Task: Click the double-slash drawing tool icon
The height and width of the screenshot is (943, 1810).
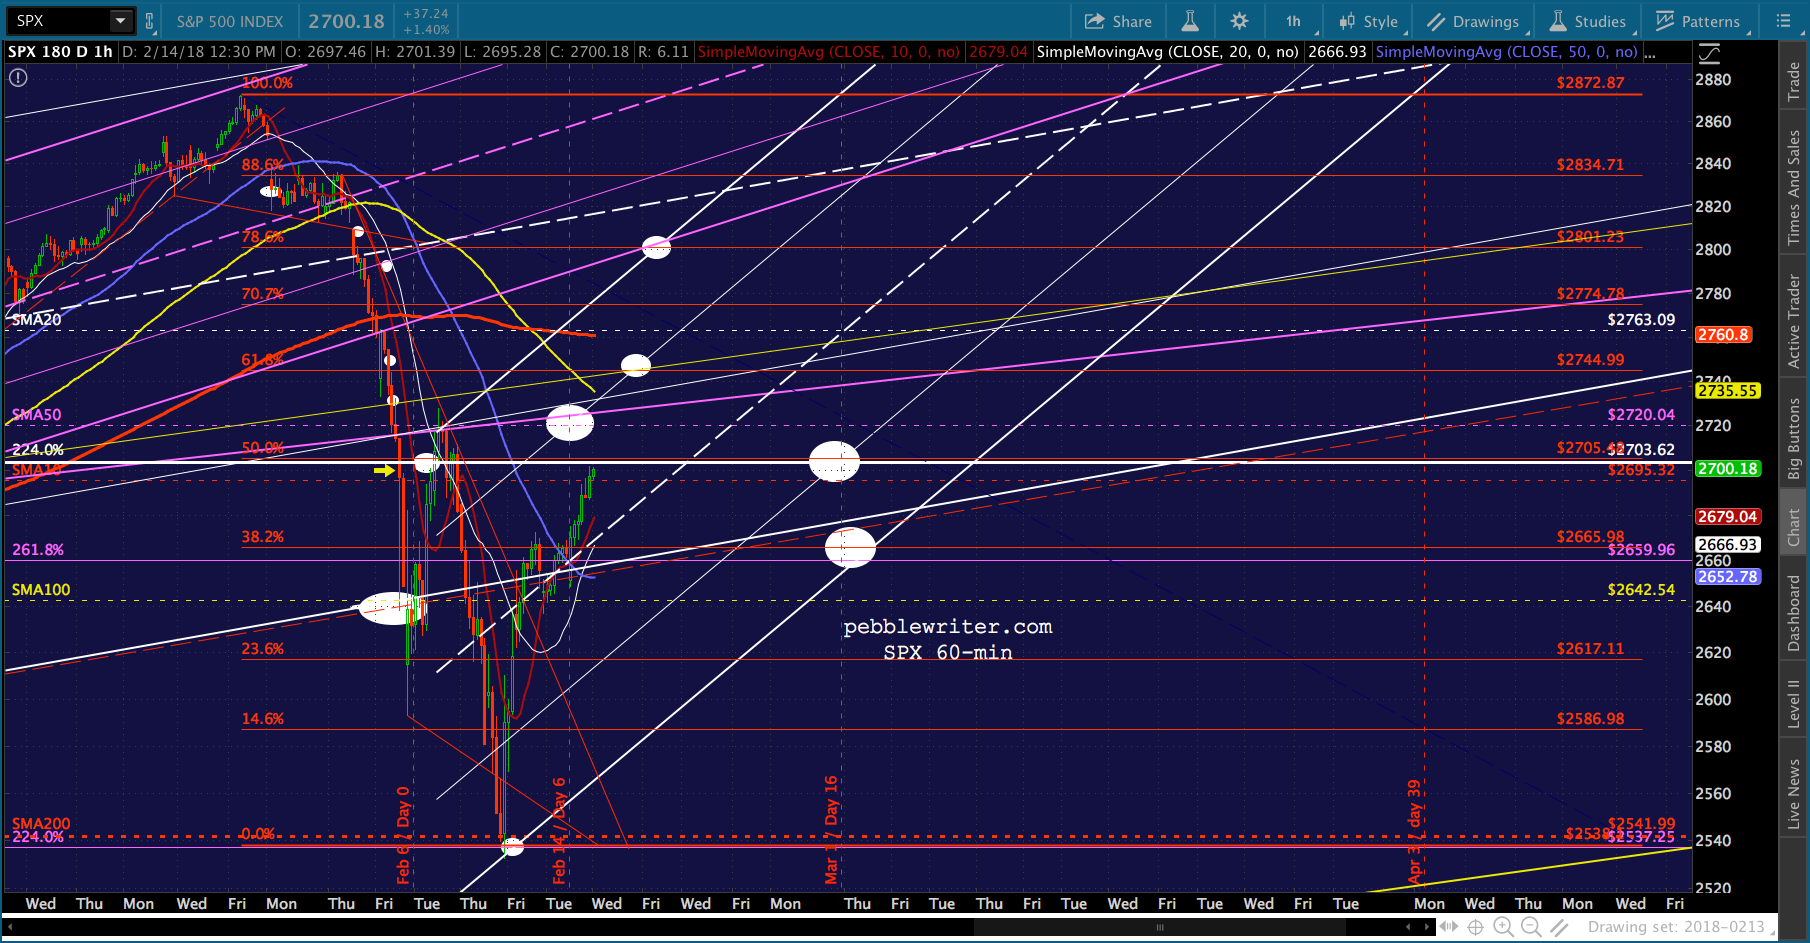Action: click(x=1559, y=927)
